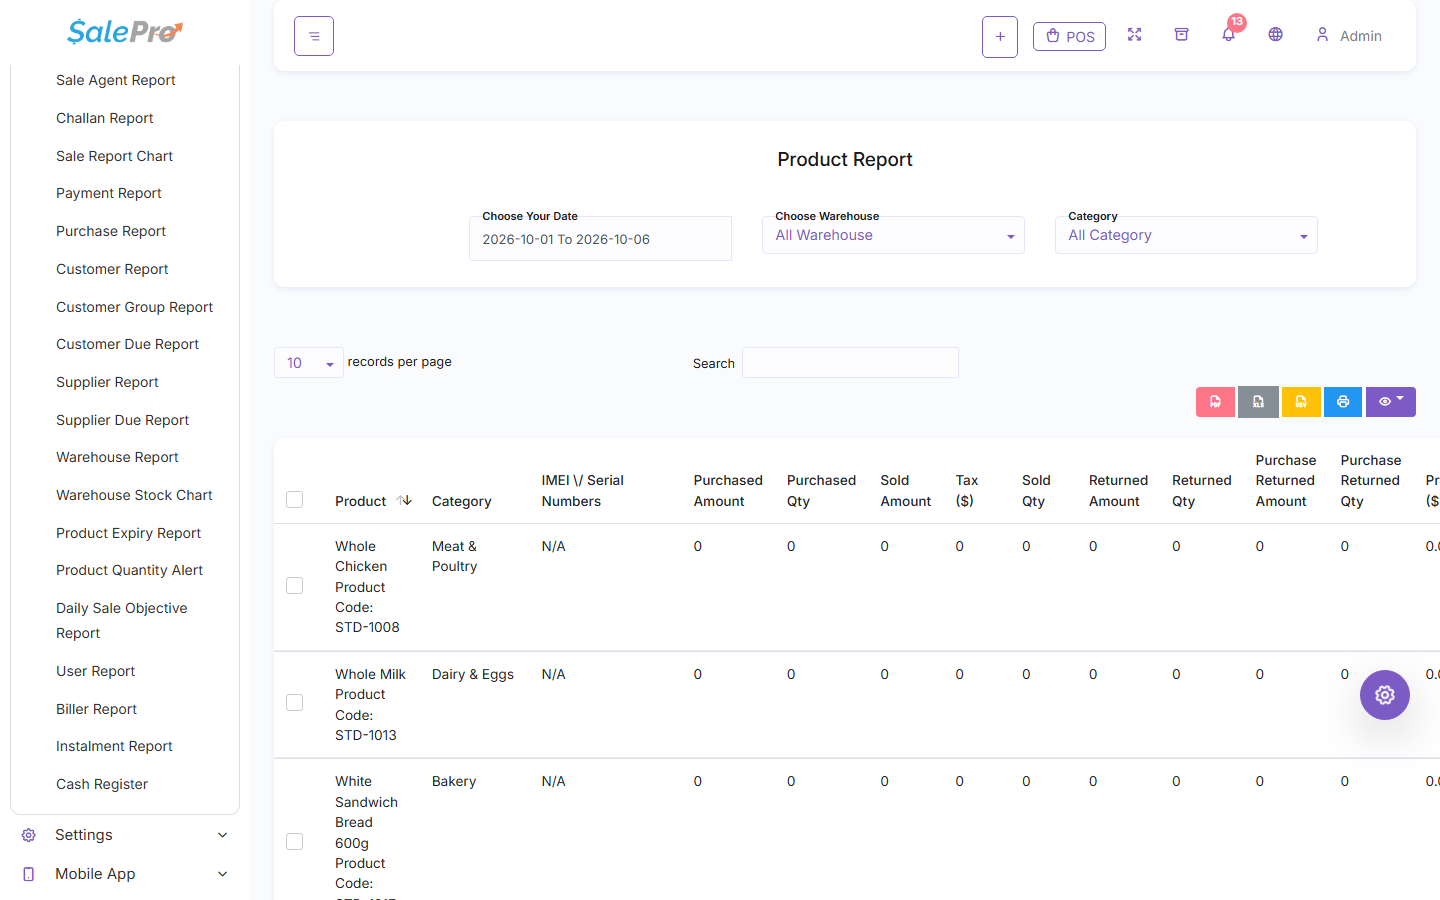
Task: Print the product report
Action: [x=1343, y=402]
